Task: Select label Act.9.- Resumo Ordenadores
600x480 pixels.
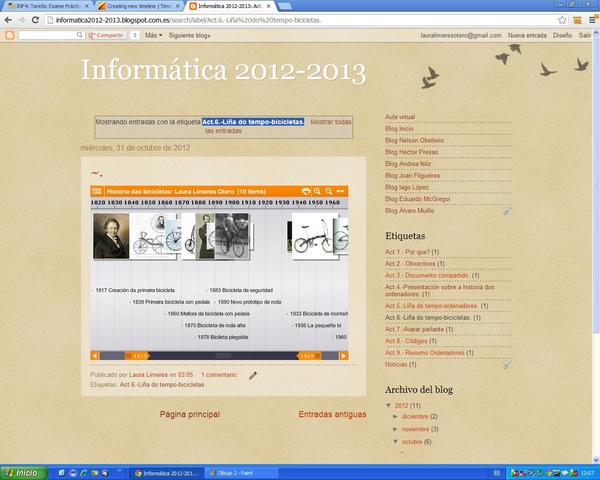Action: point(425,353)
